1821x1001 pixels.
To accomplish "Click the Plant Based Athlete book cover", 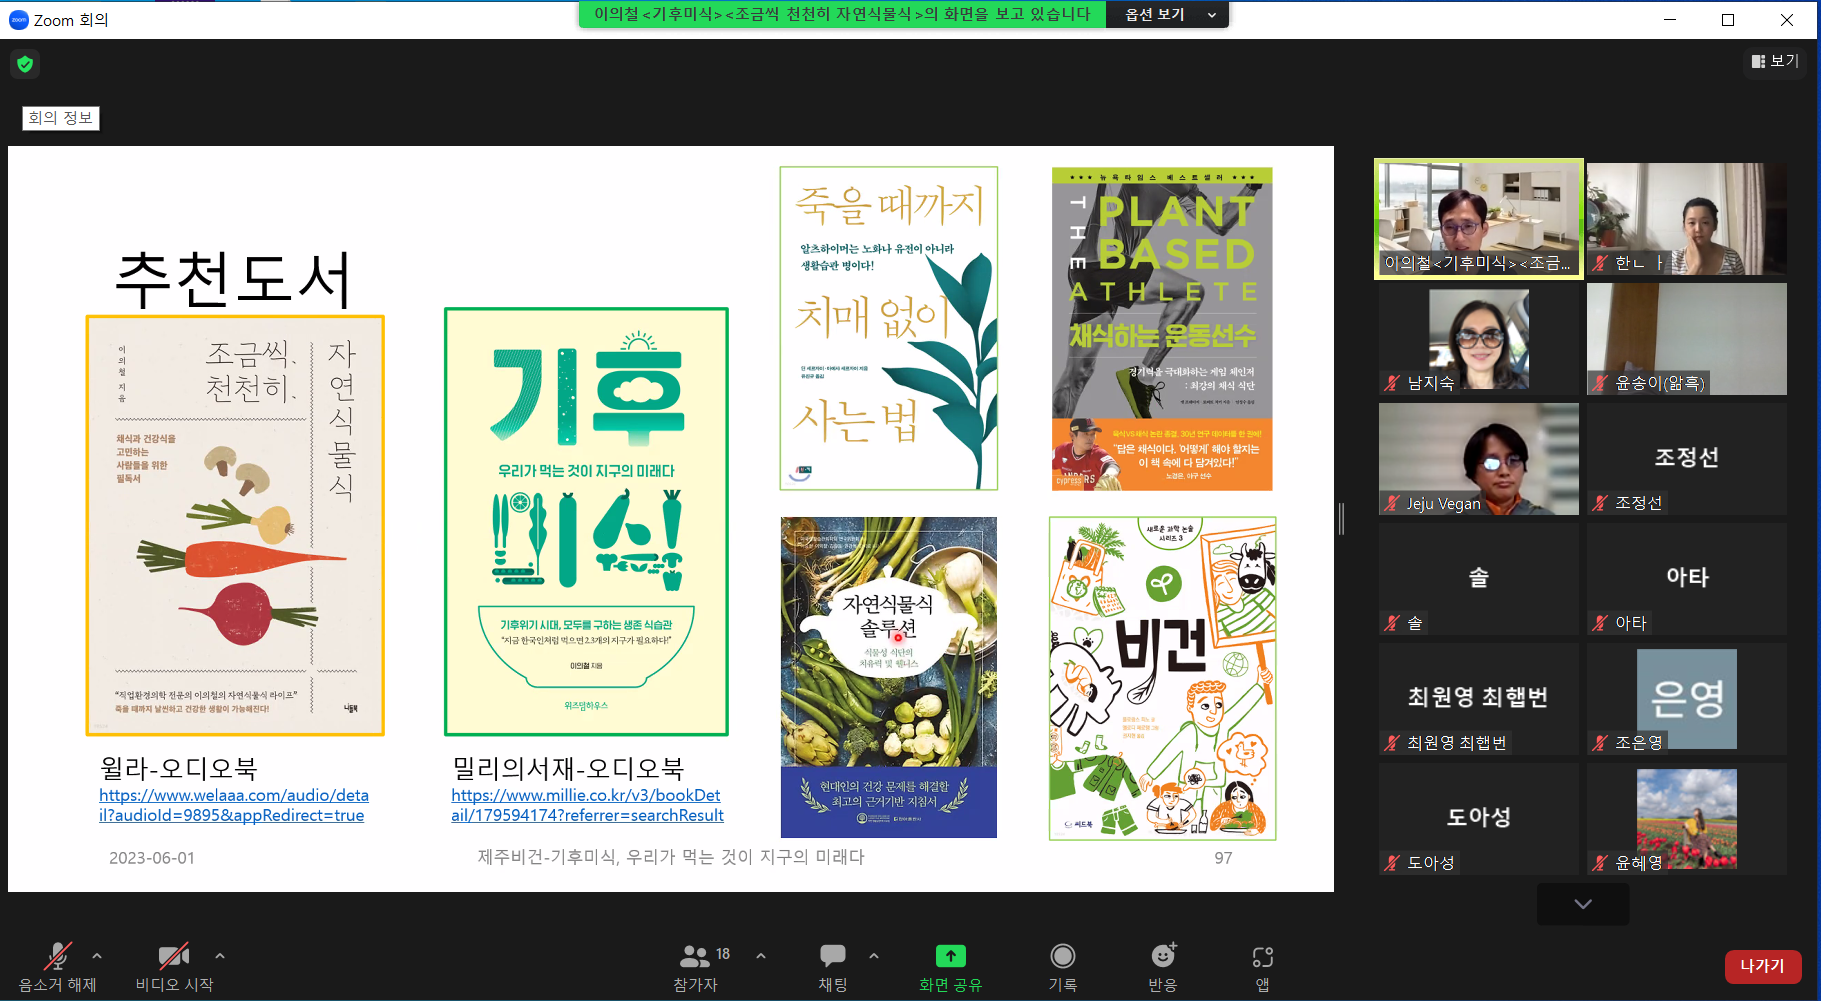I will click(x=1162, y=329).
